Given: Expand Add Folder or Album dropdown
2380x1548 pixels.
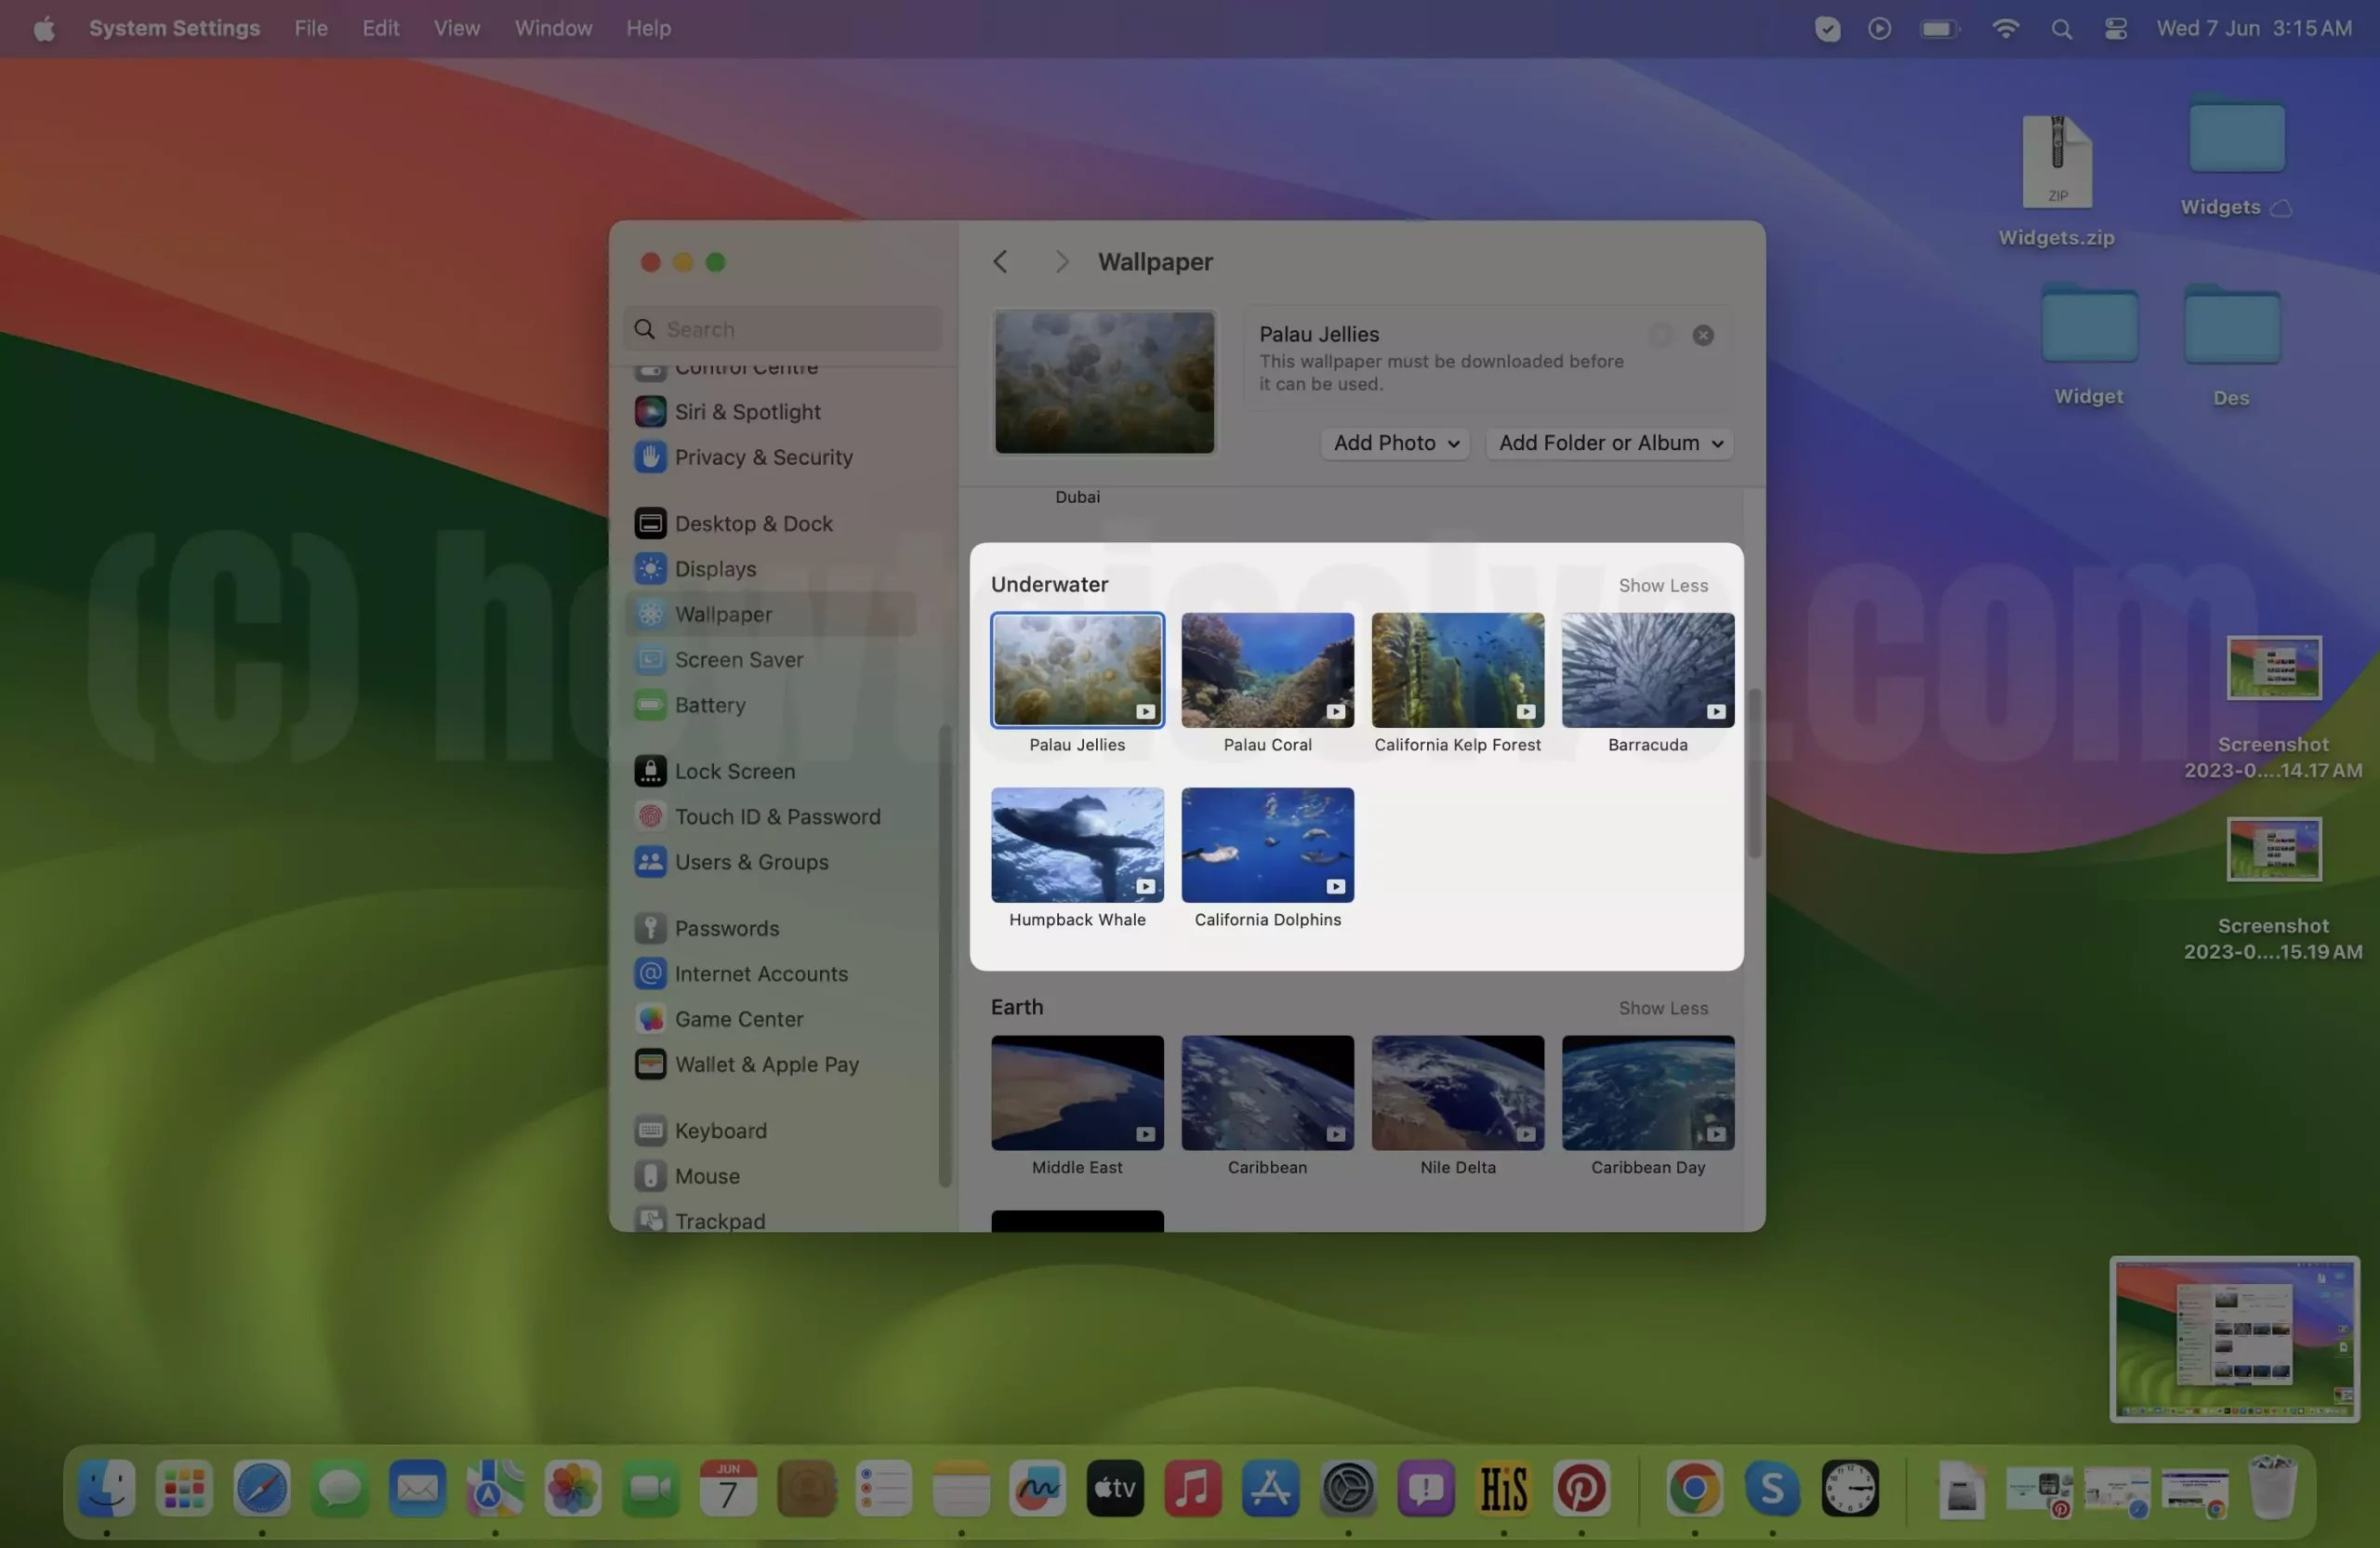Looking at the screenshot, I should (x=1608, y=443).
